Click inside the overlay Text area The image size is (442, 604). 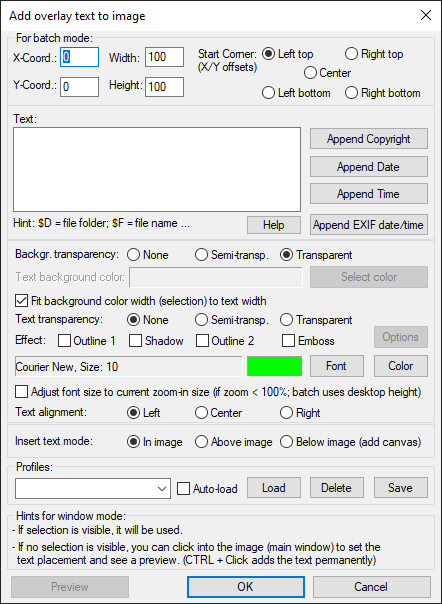(157, 169)
